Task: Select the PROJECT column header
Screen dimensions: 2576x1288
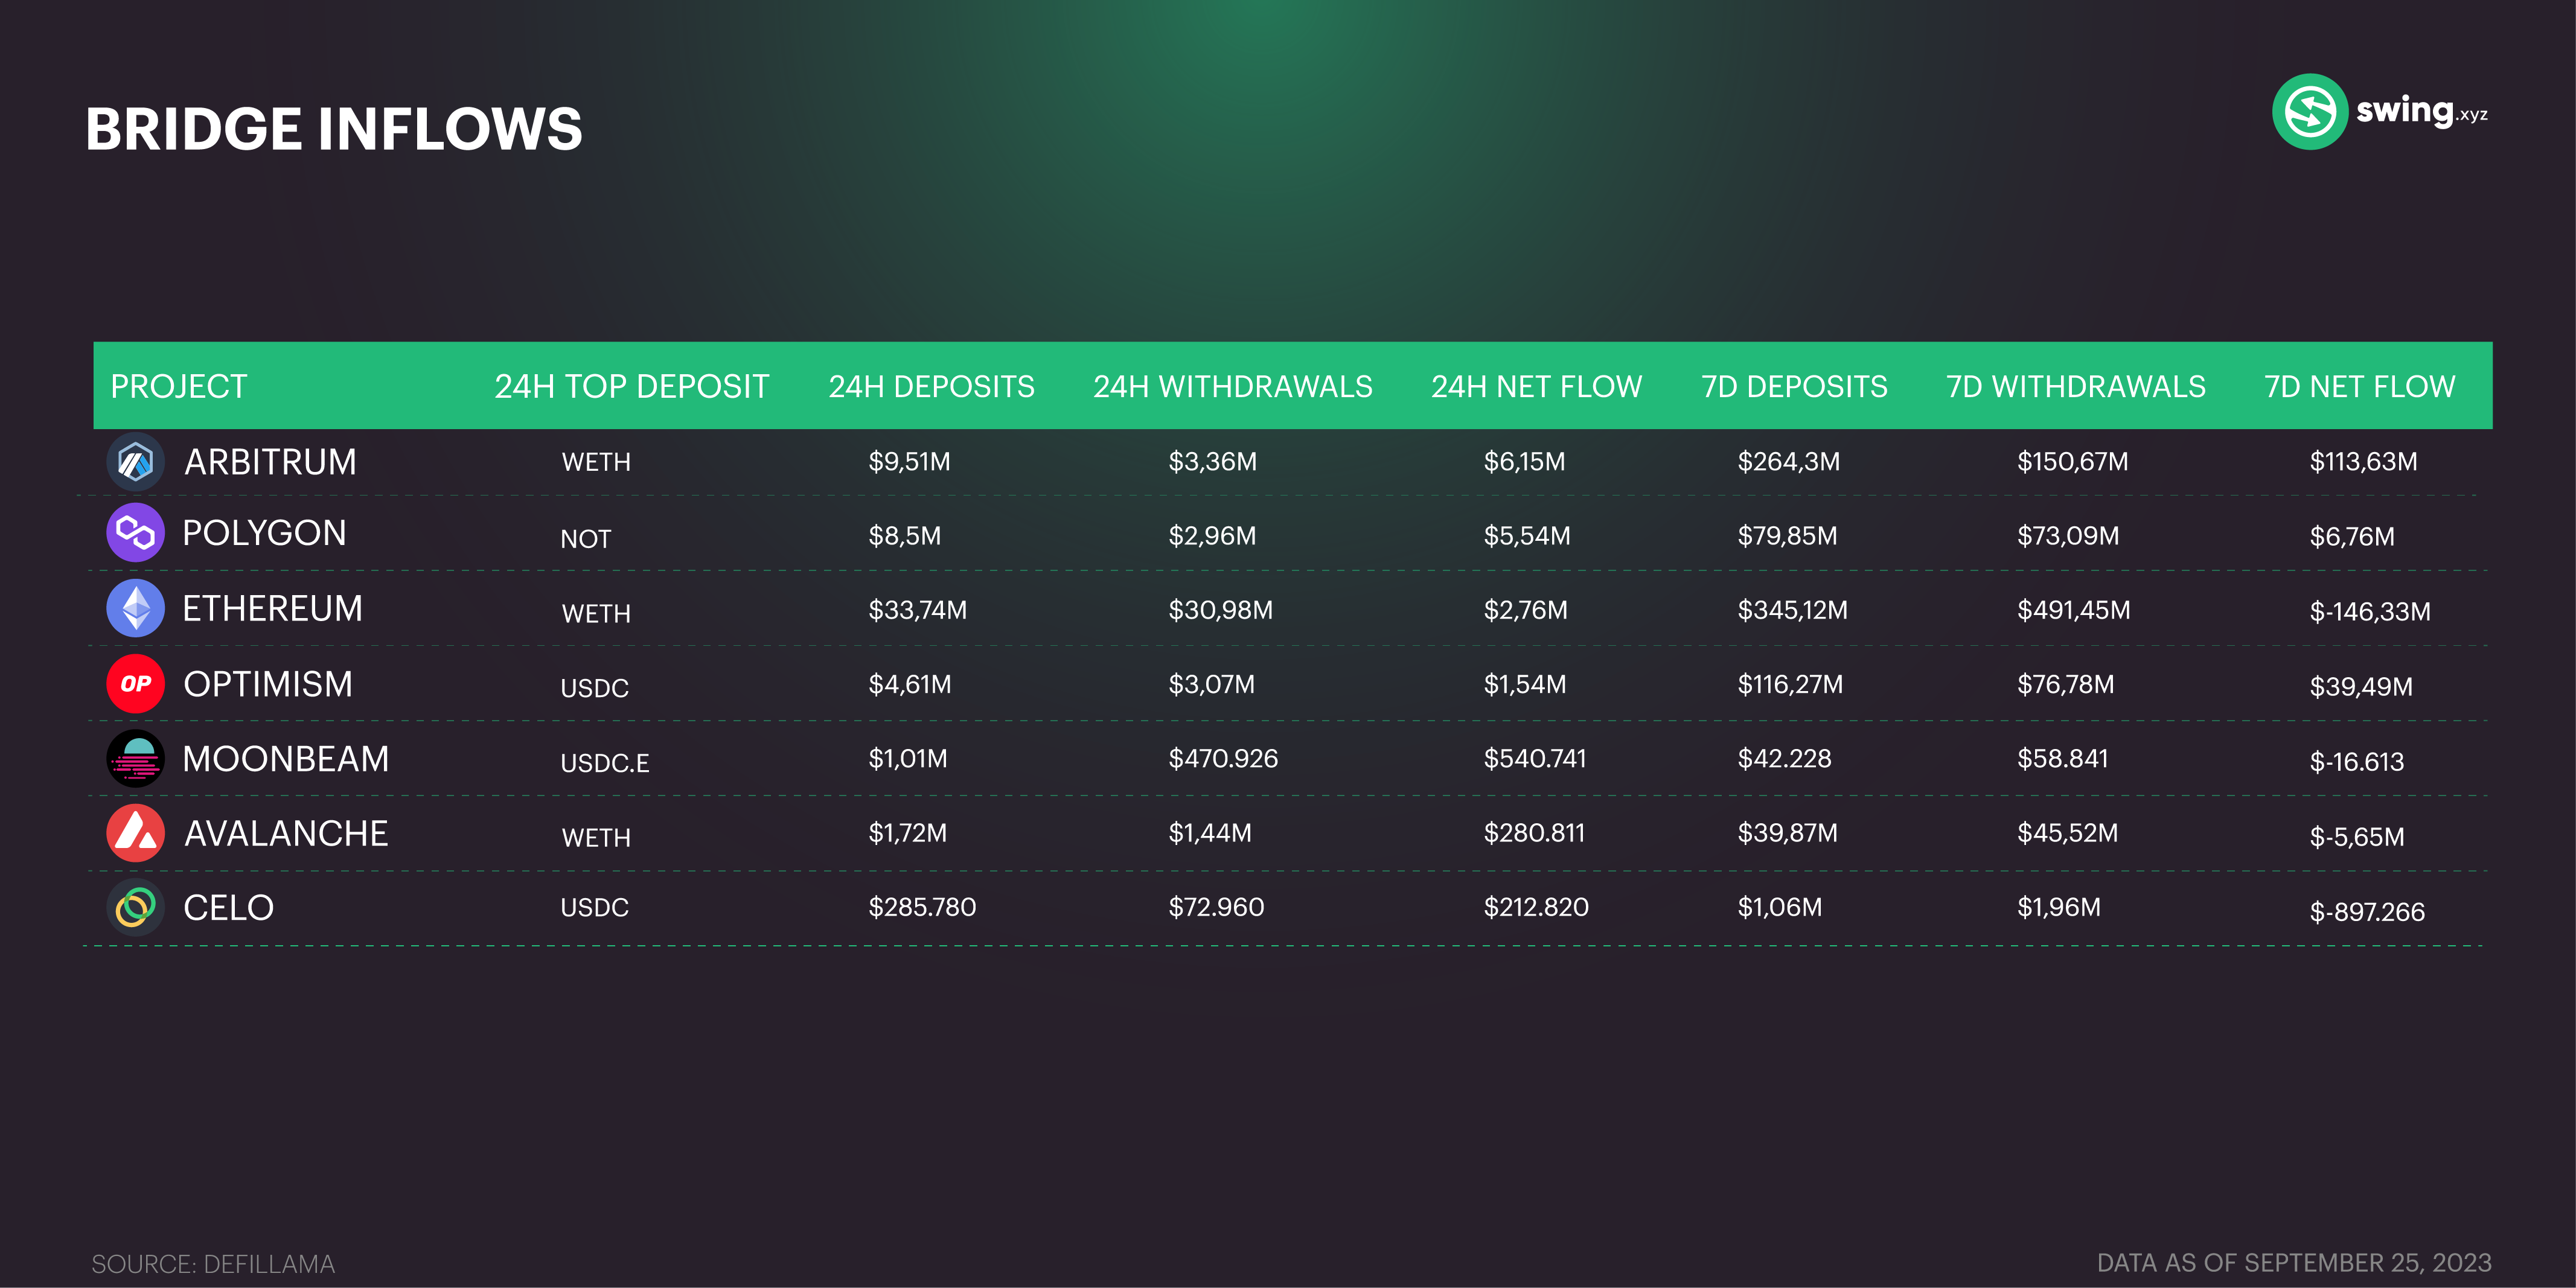Action: (179, 387)
